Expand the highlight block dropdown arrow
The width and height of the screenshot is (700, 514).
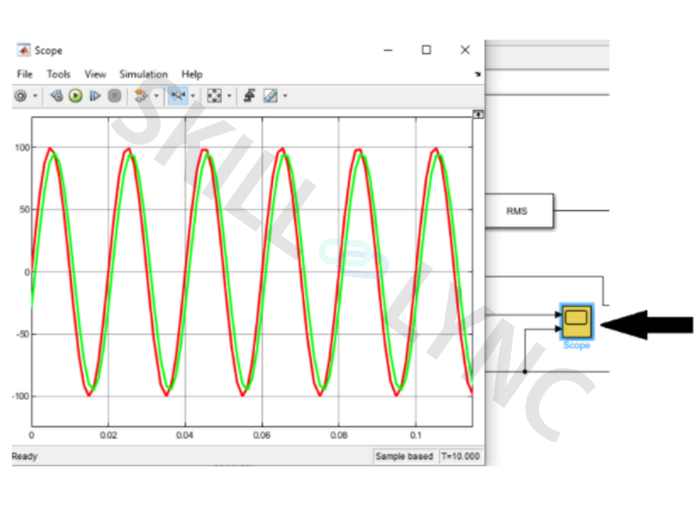pyautogui.click(x=156, y=96)
